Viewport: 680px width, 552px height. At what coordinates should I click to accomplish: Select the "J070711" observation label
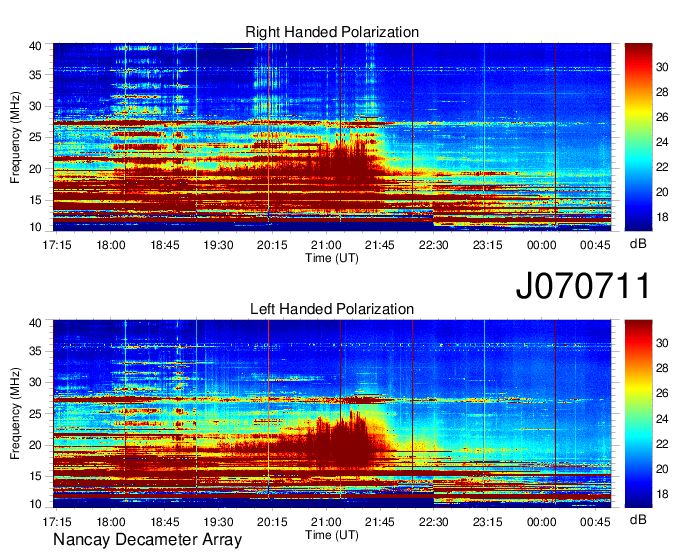(x=583, y=285)
